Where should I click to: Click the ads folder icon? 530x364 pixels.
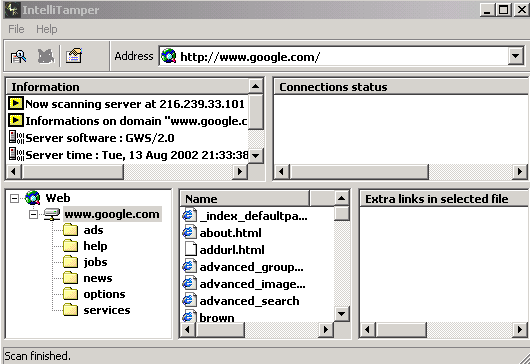[70, 230]
